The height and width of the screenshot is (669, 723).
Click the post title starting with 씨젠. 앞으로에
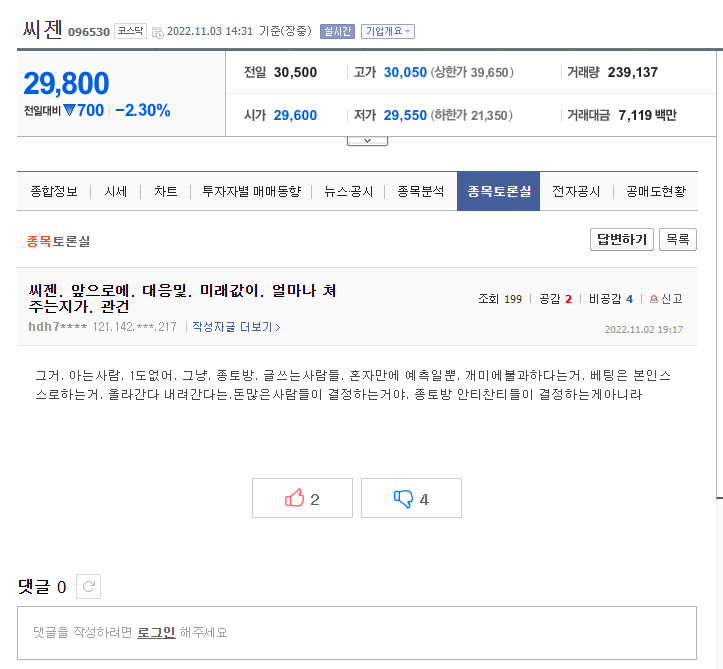tap(182, 298)
